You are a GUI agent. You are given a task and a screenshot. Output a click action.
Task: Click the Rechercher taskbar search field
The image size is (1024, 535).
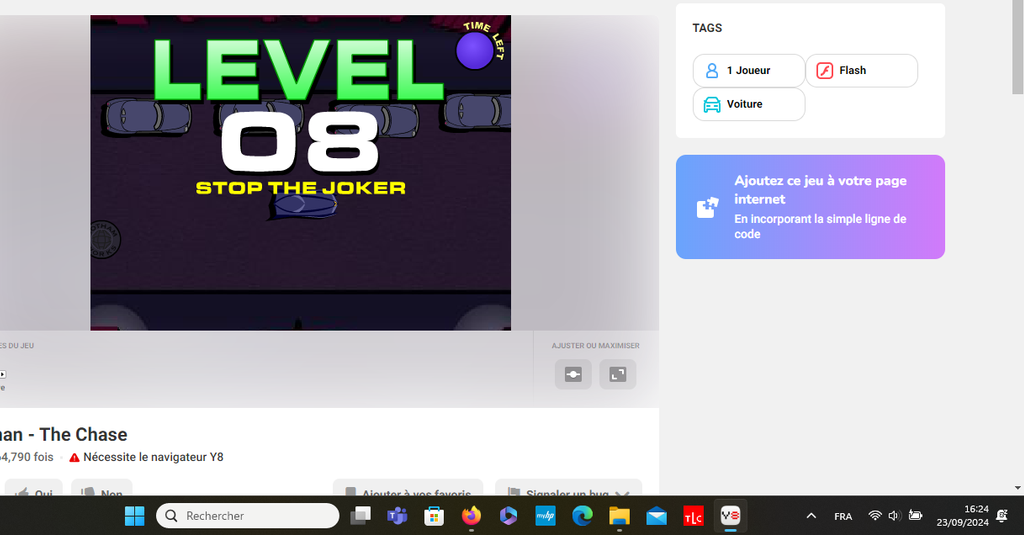coord(248,516)
